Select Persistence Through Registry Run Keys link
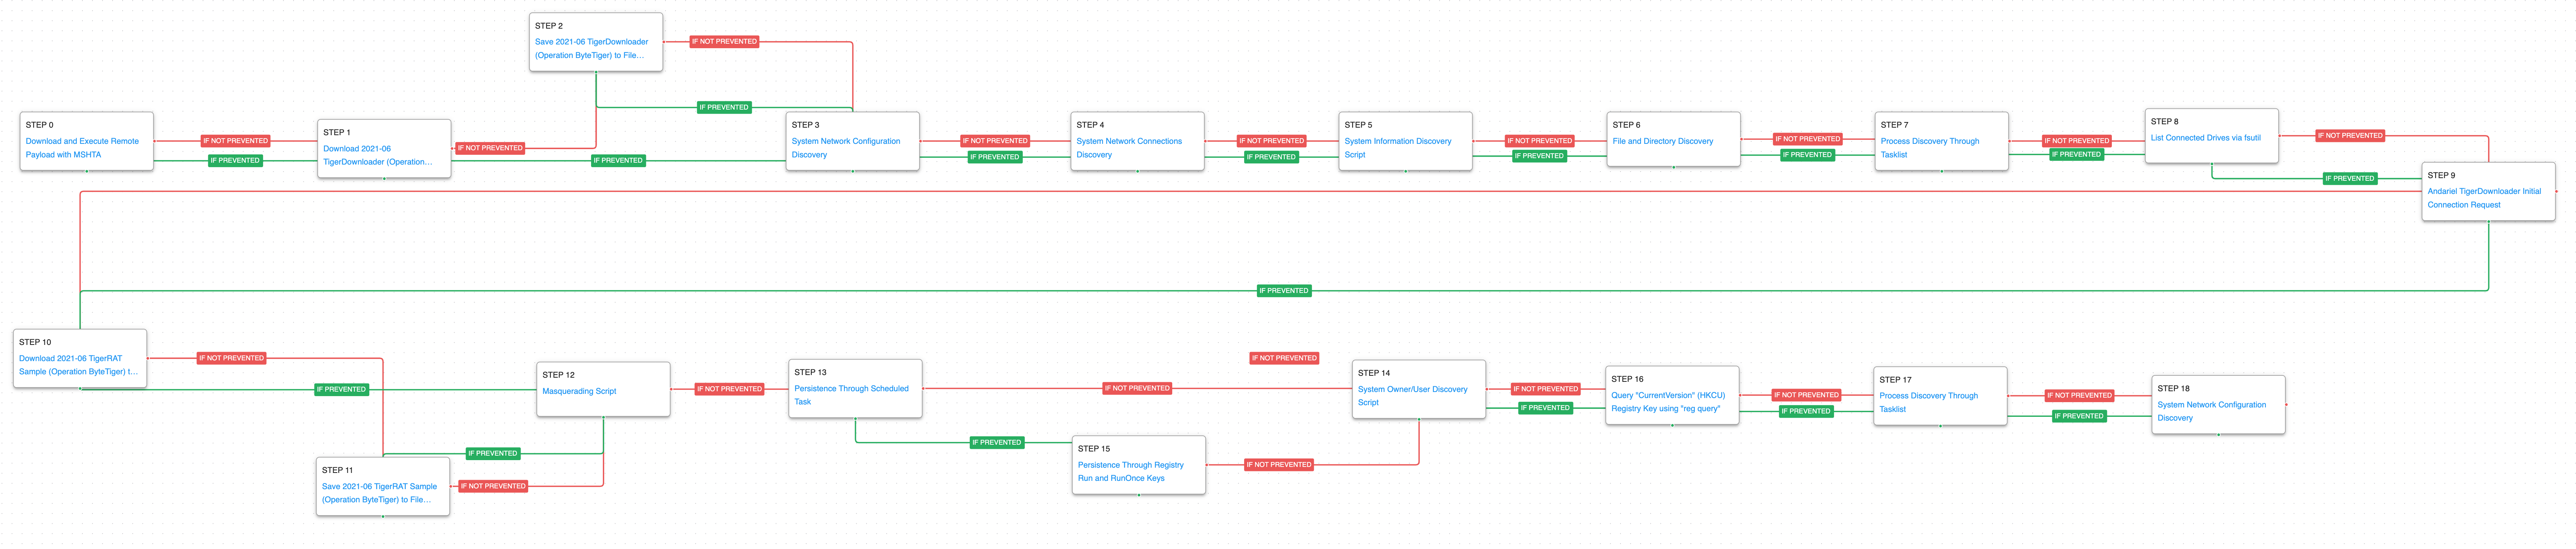2576x549 pixels. pos(1130,465)
